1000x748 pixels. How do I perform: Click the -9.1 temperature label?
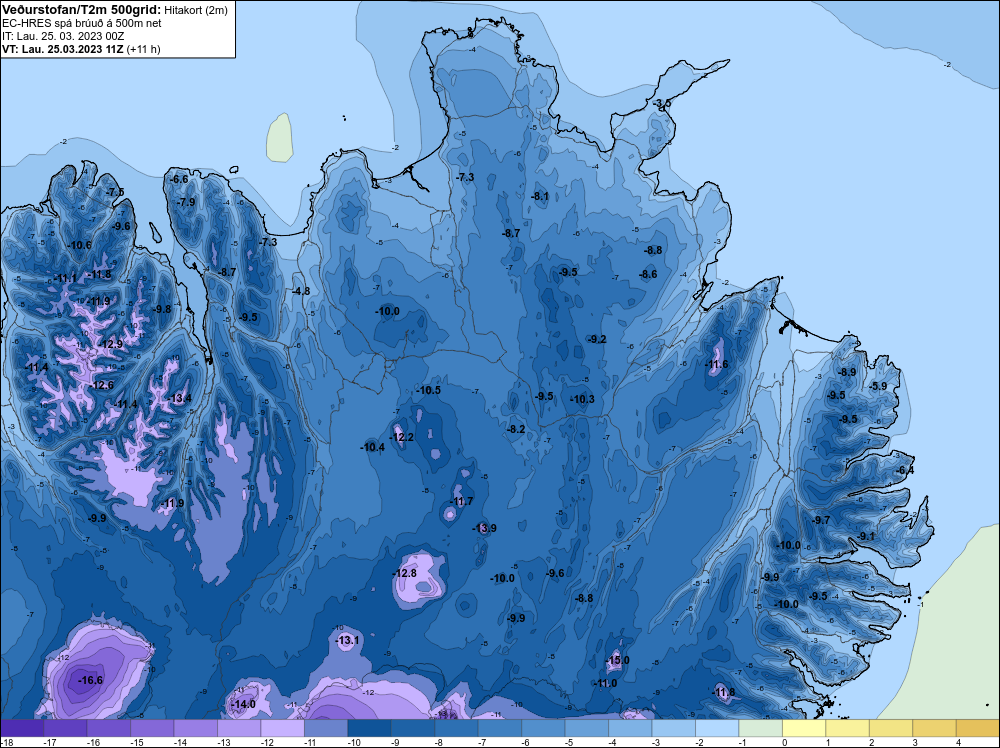pyautogui.click(x=866, y=536)
